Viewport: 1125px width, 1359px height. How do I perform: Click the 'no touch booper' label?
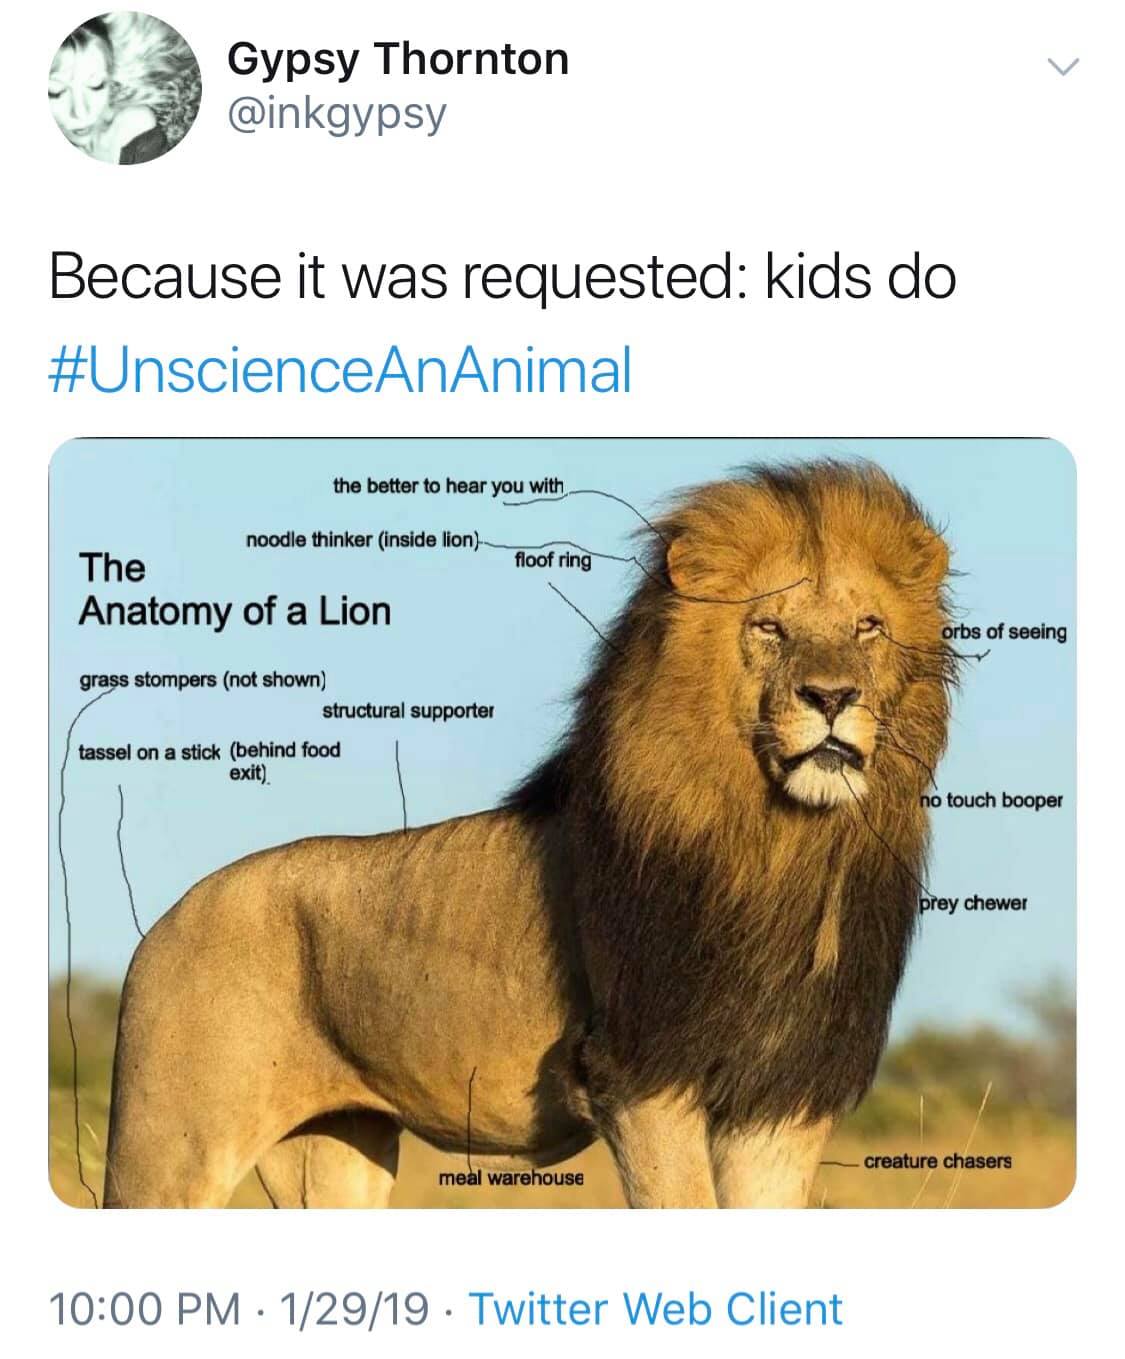(x=992, y=800)
